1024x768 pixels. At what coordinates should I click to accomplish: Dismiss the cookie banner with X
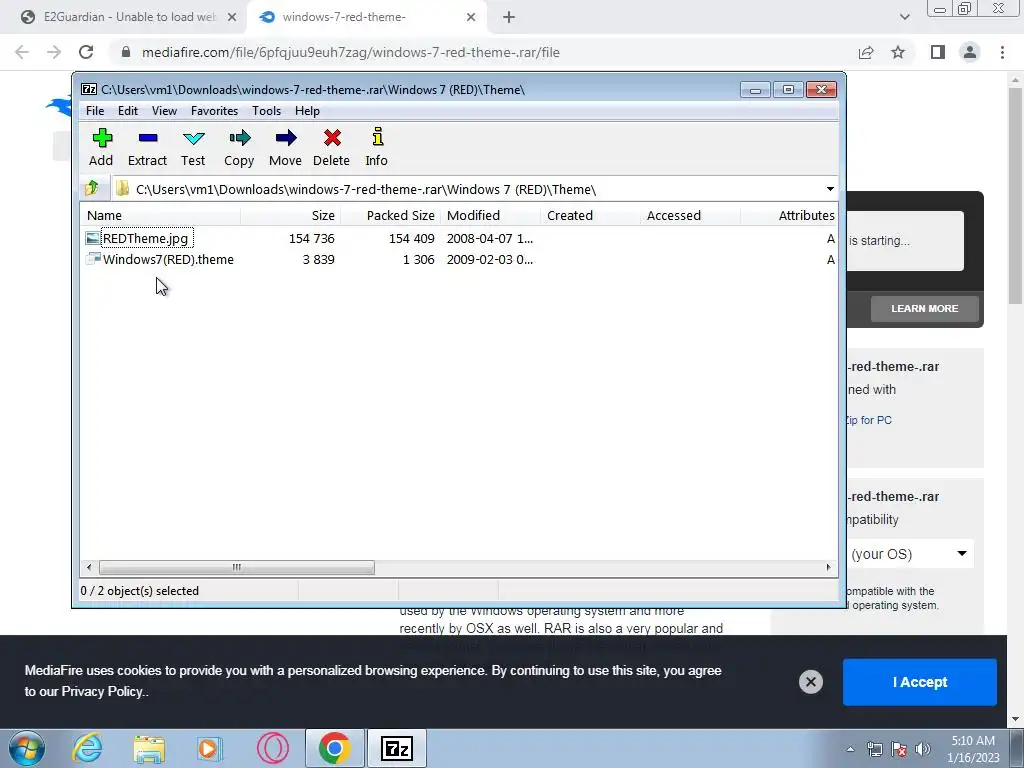[x=810, y=682]
